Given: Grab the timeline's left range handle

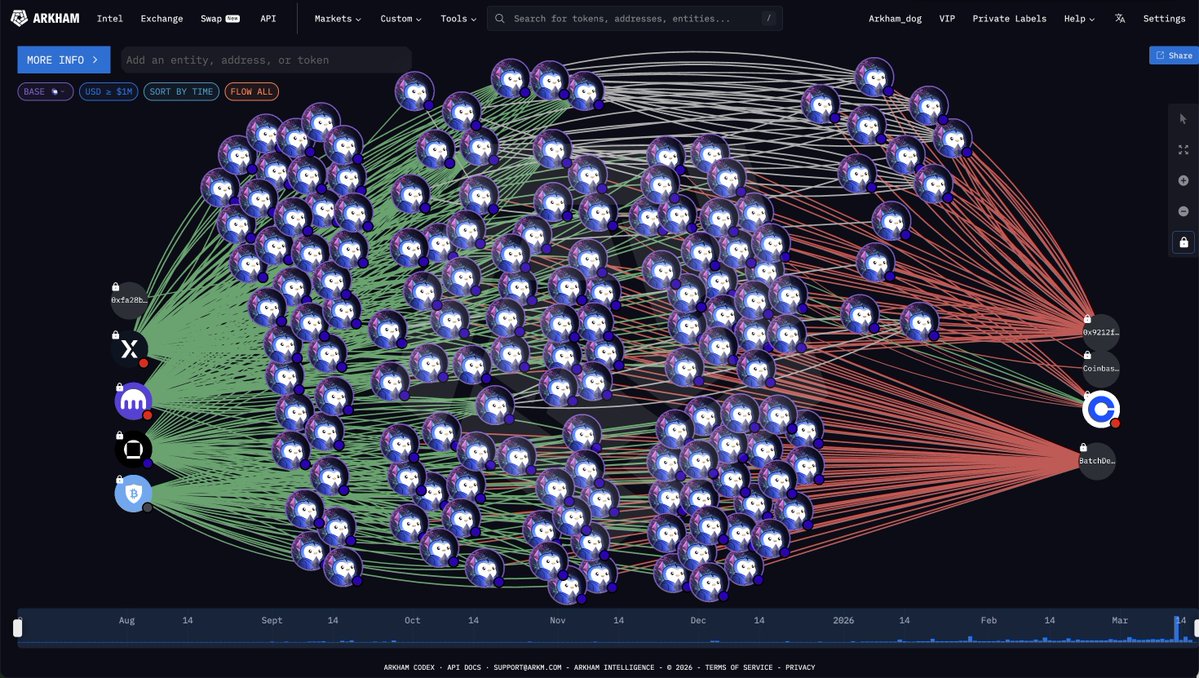Looking at the screenshot, I should coord(18,628).
